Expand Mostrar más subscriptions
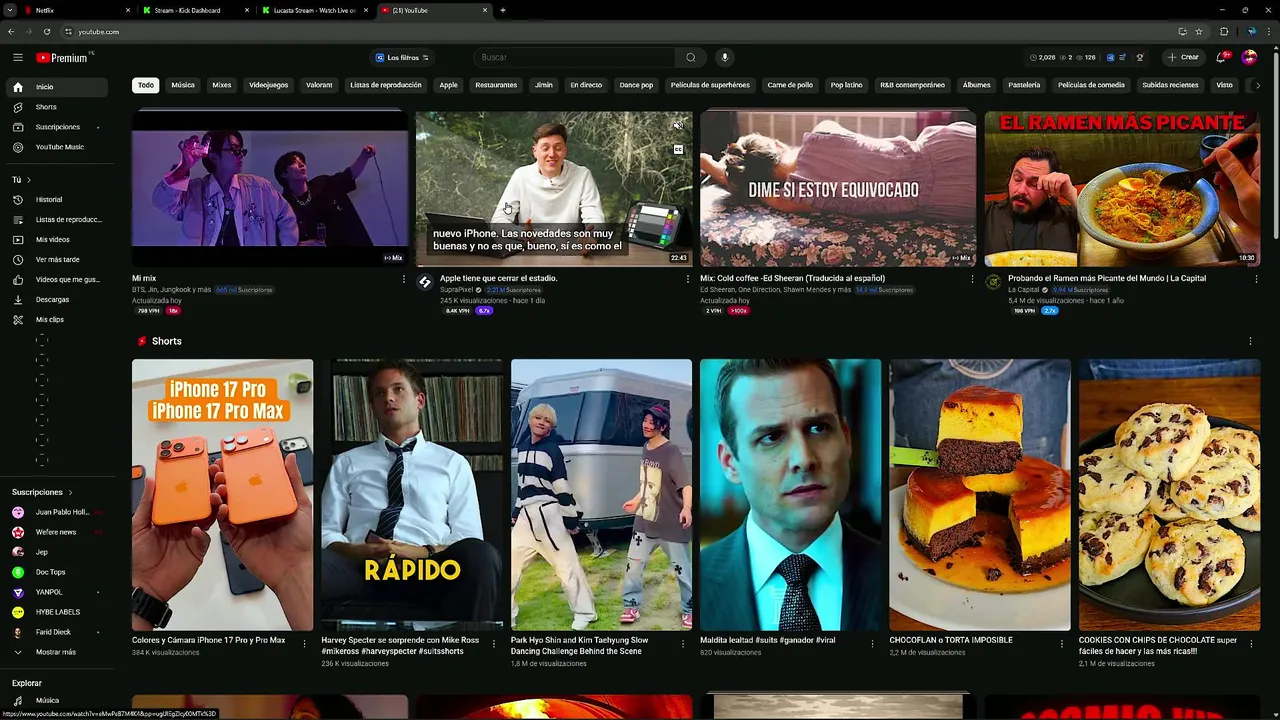 pos(55,652)
